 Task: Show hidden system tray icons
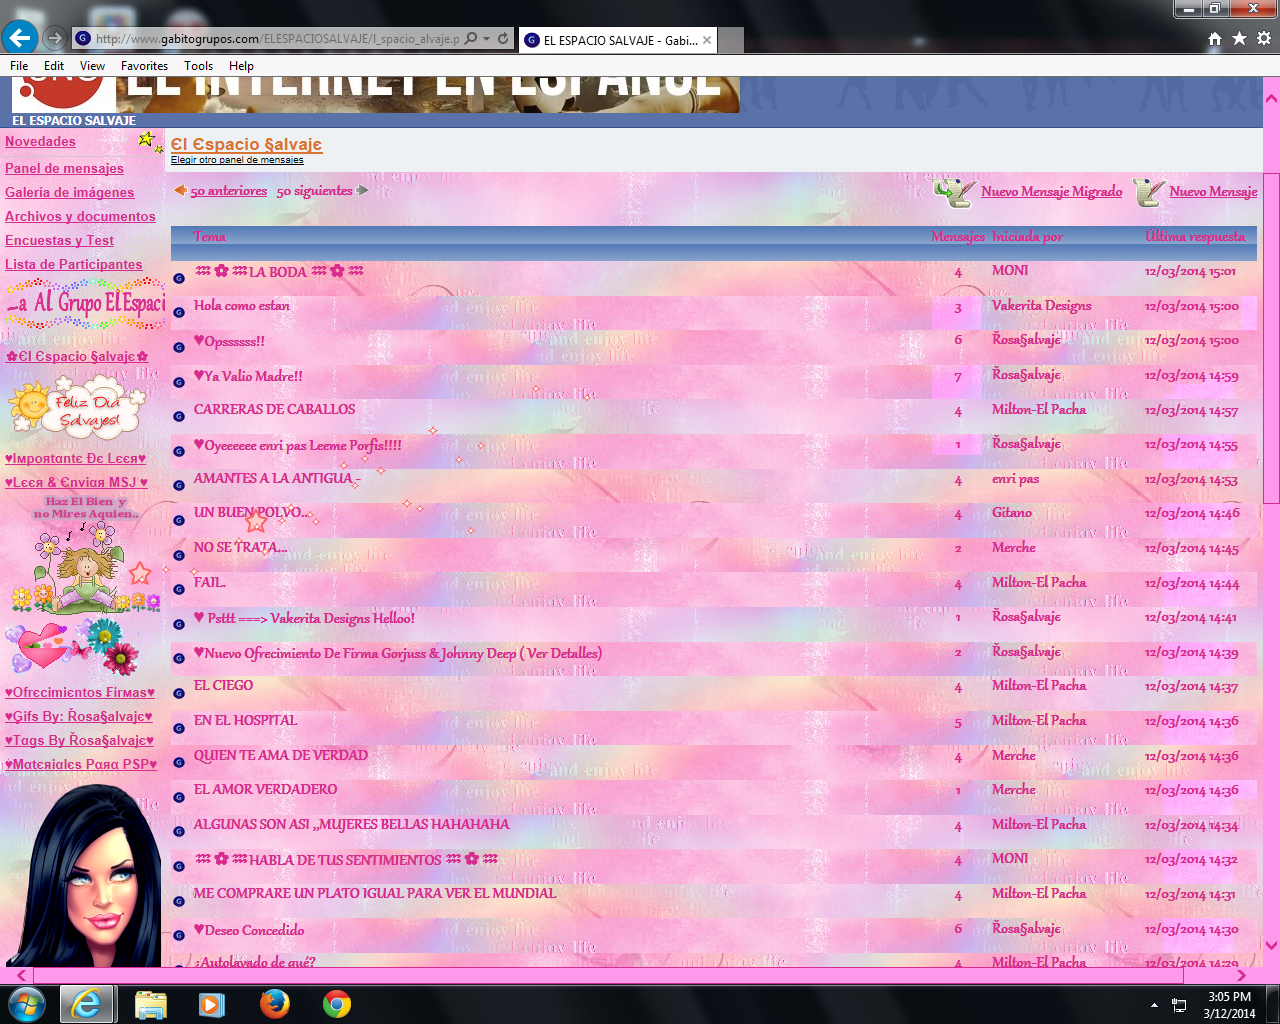1154,1005
